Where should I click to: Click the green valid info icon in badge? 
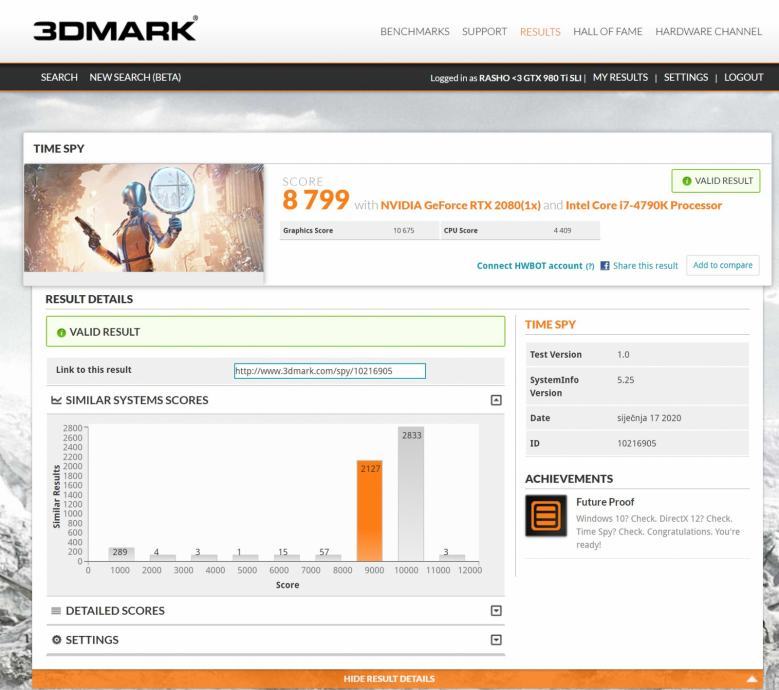point(687,181)
